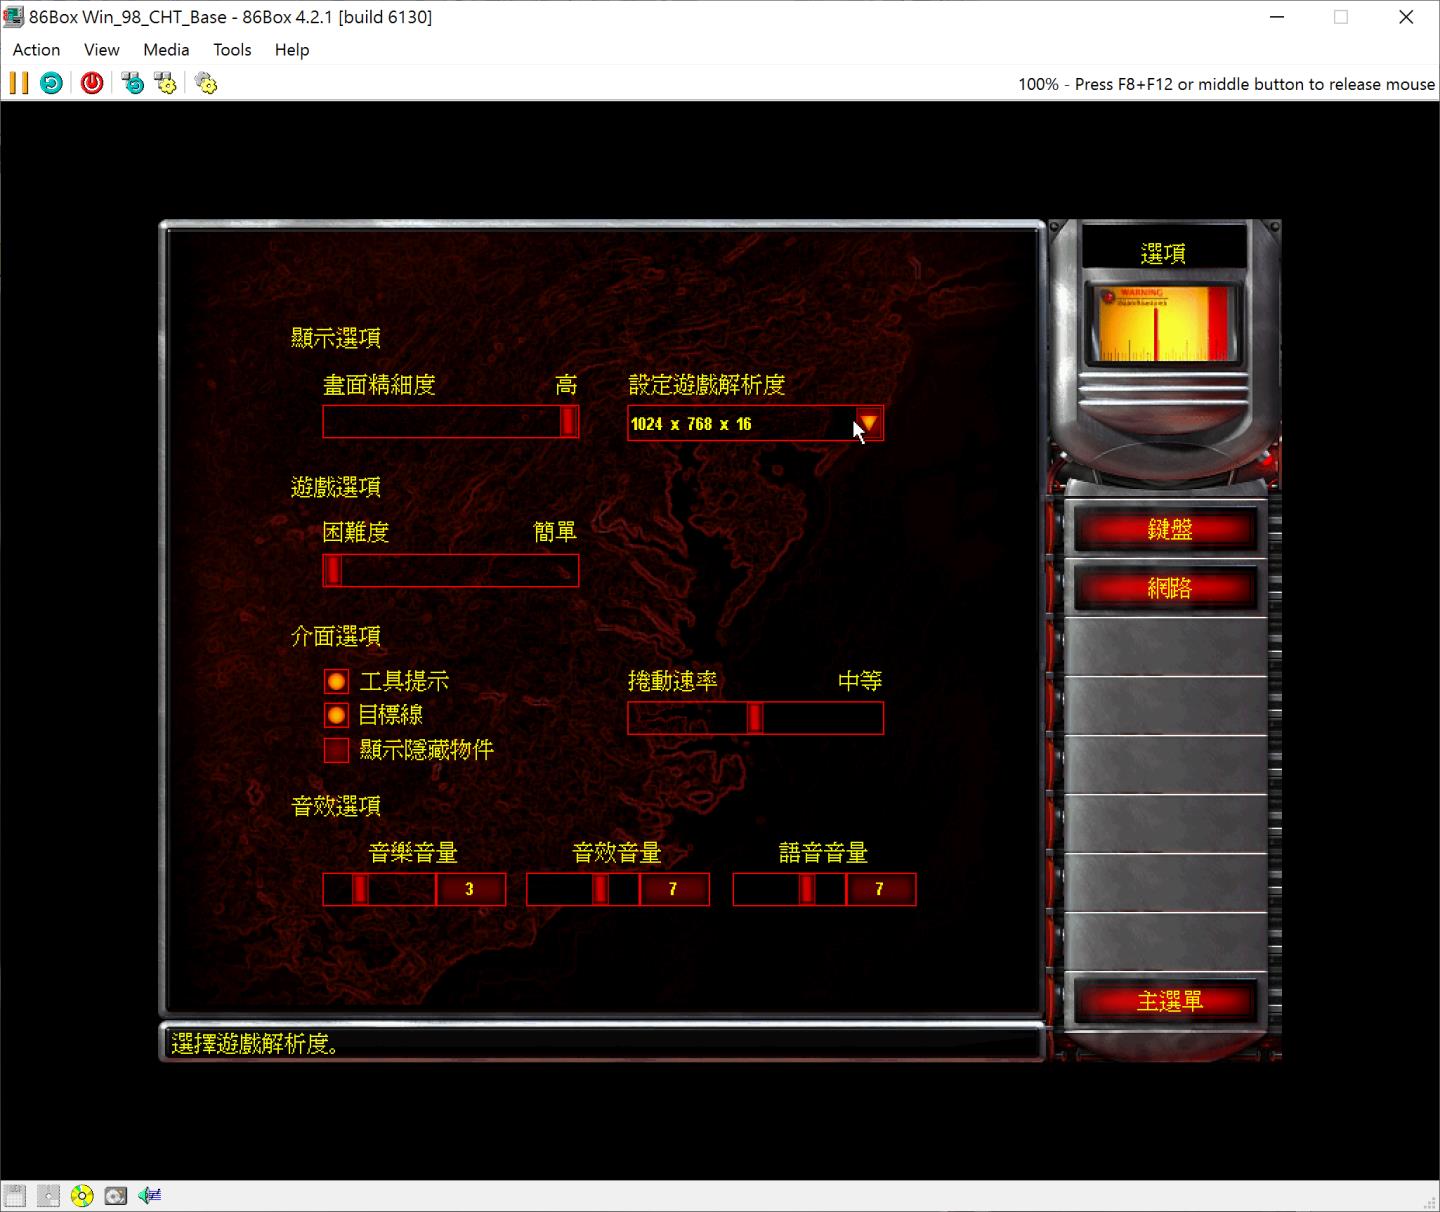Send Ctrl+Alt+Del toolbar icon

coord(133,83)
